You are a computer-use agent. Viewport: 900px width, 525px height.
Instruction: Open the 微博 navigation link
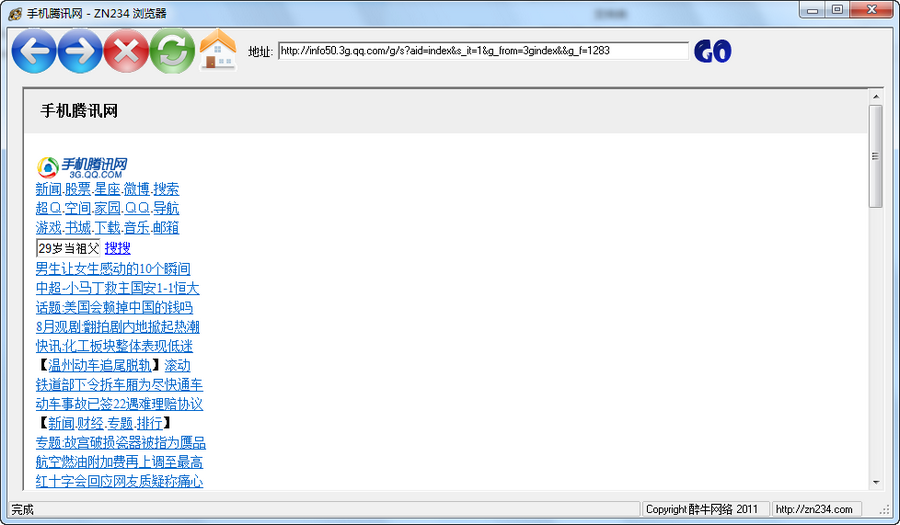(137, 189)
